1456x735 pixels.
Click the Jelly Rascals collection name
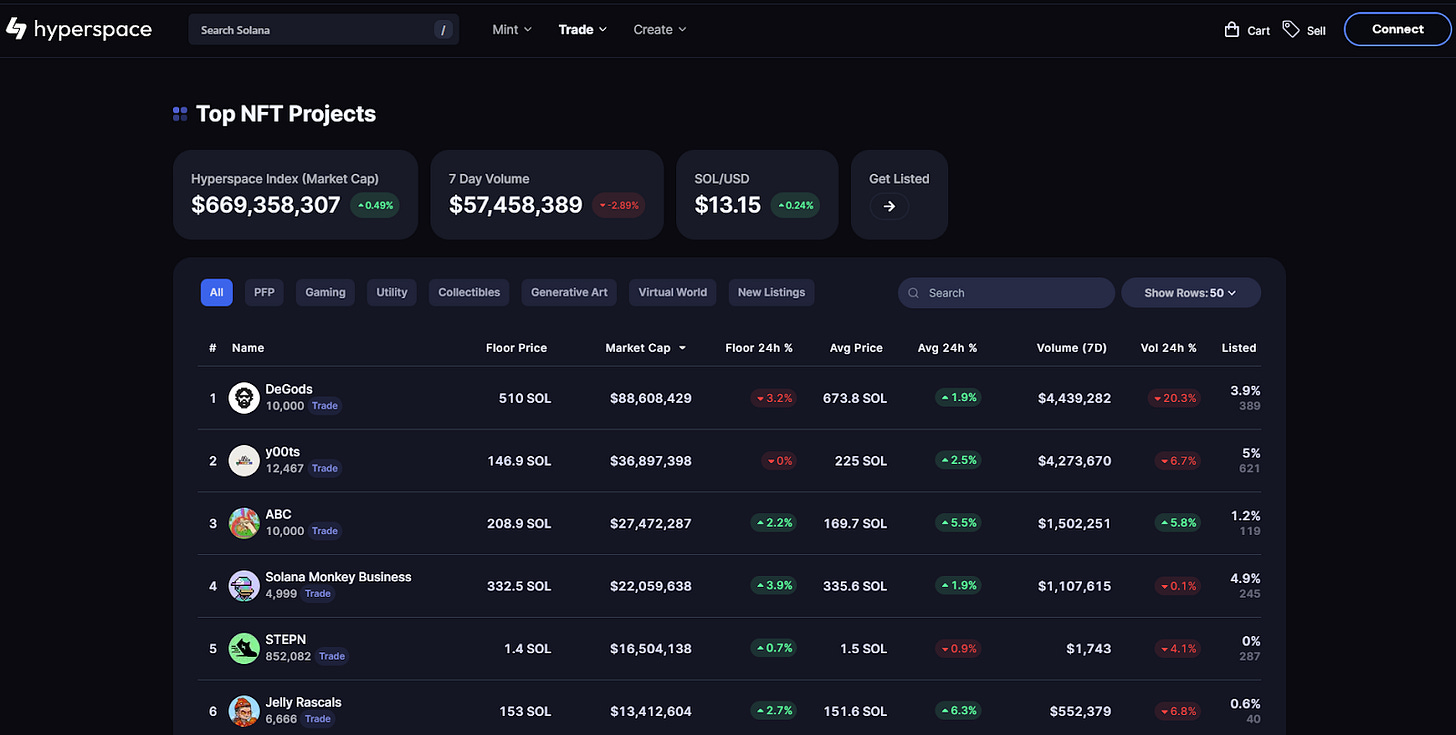point(303,702)
